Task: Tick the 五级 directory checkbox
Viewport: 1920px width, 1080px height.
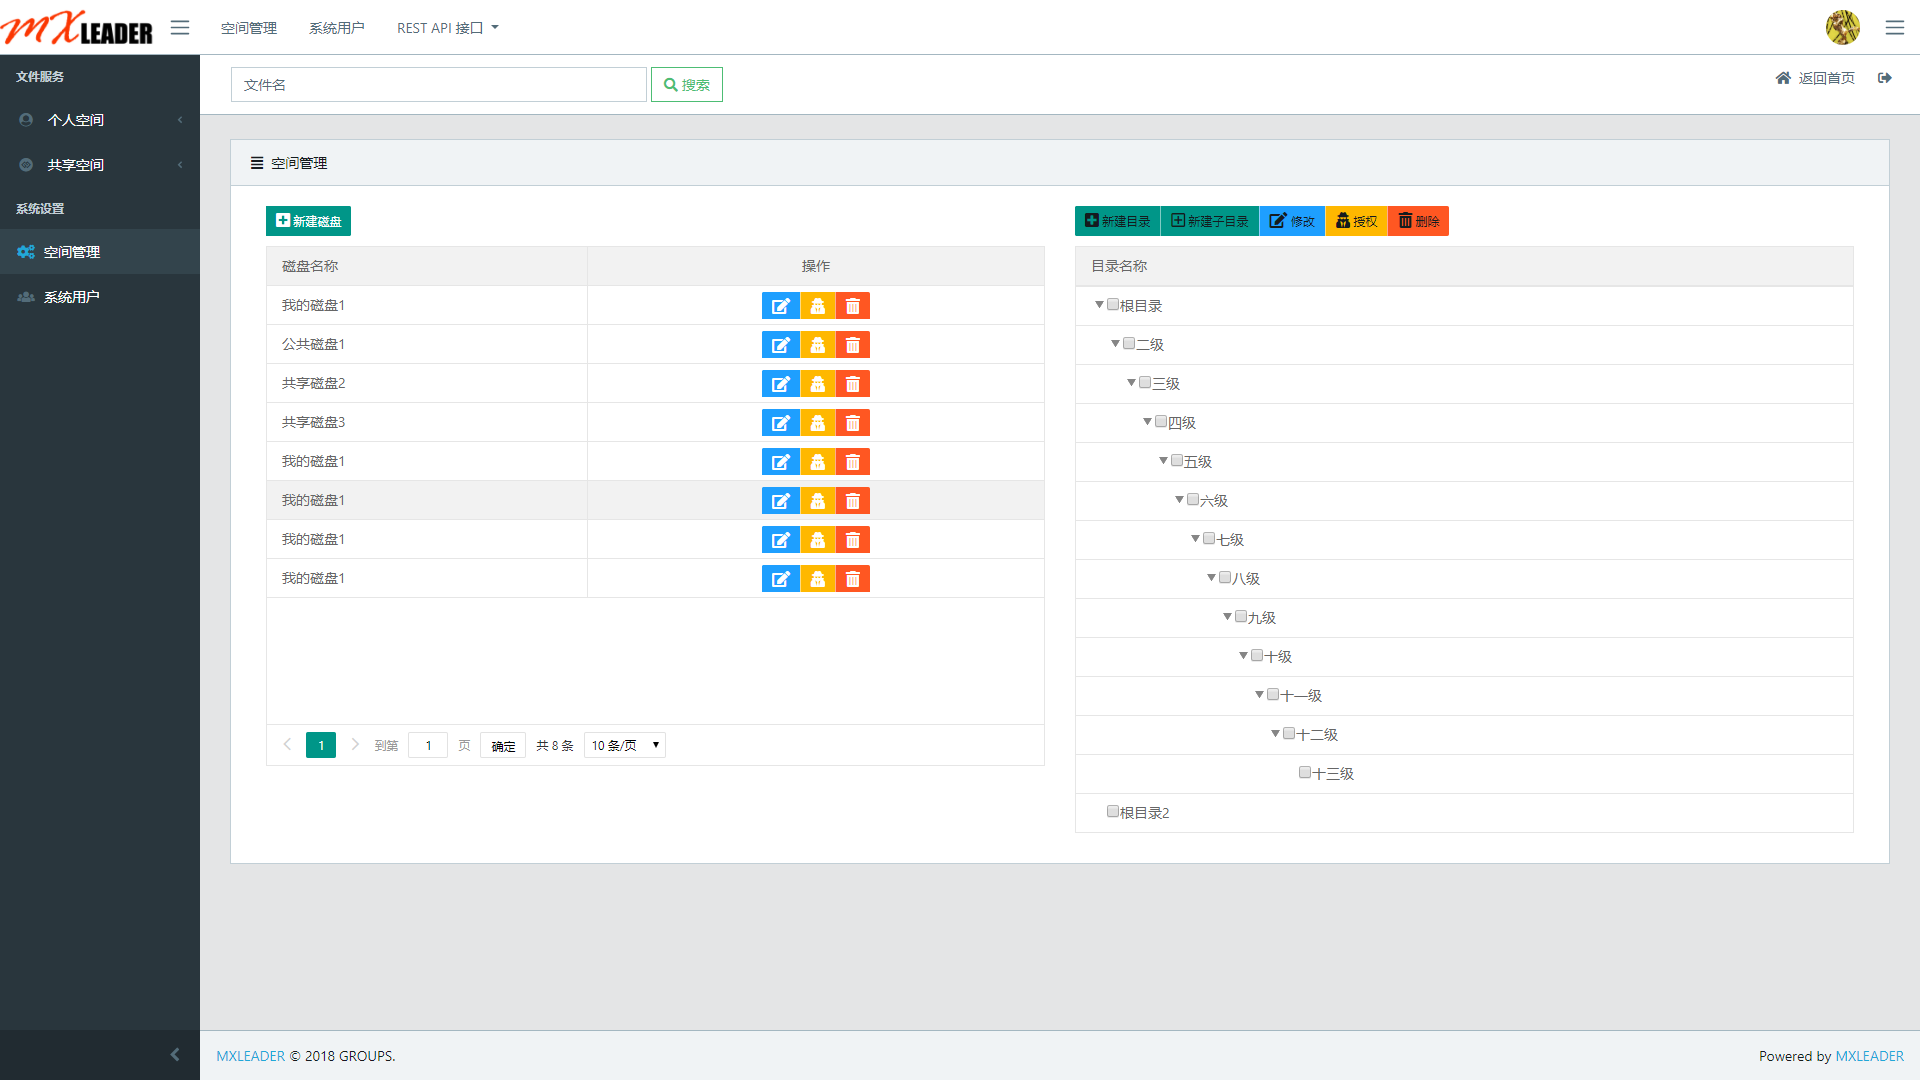Action: pyautogui.click(x=1177, y=461)
